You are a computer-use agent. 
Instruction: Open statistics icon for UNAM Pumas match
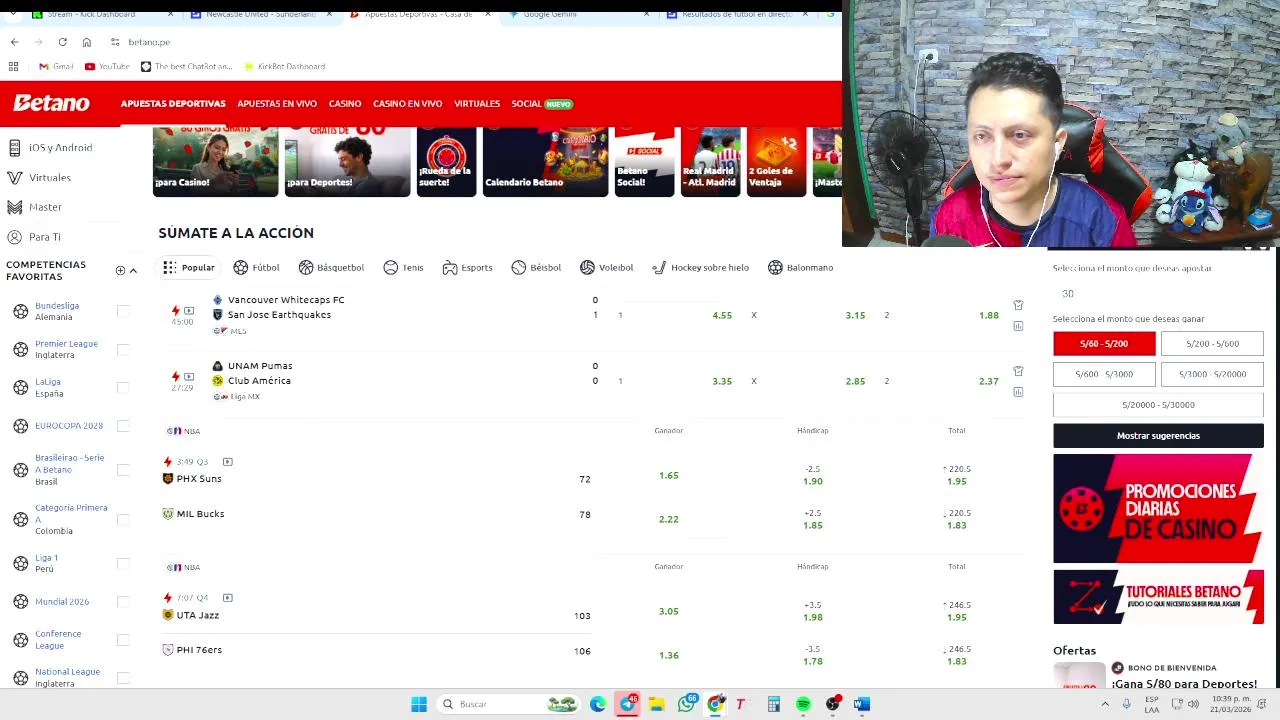tap(1018, 392)
